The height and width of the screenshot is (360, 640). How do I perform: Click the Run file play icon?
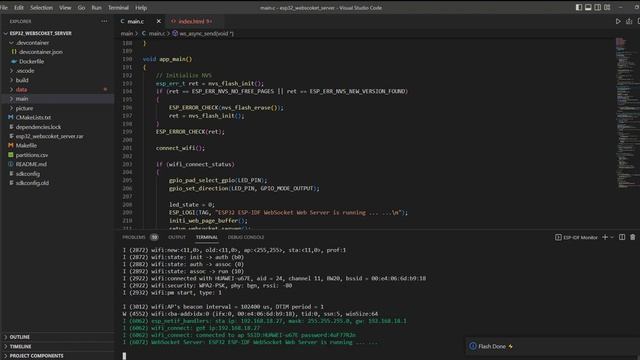(618, 21)
